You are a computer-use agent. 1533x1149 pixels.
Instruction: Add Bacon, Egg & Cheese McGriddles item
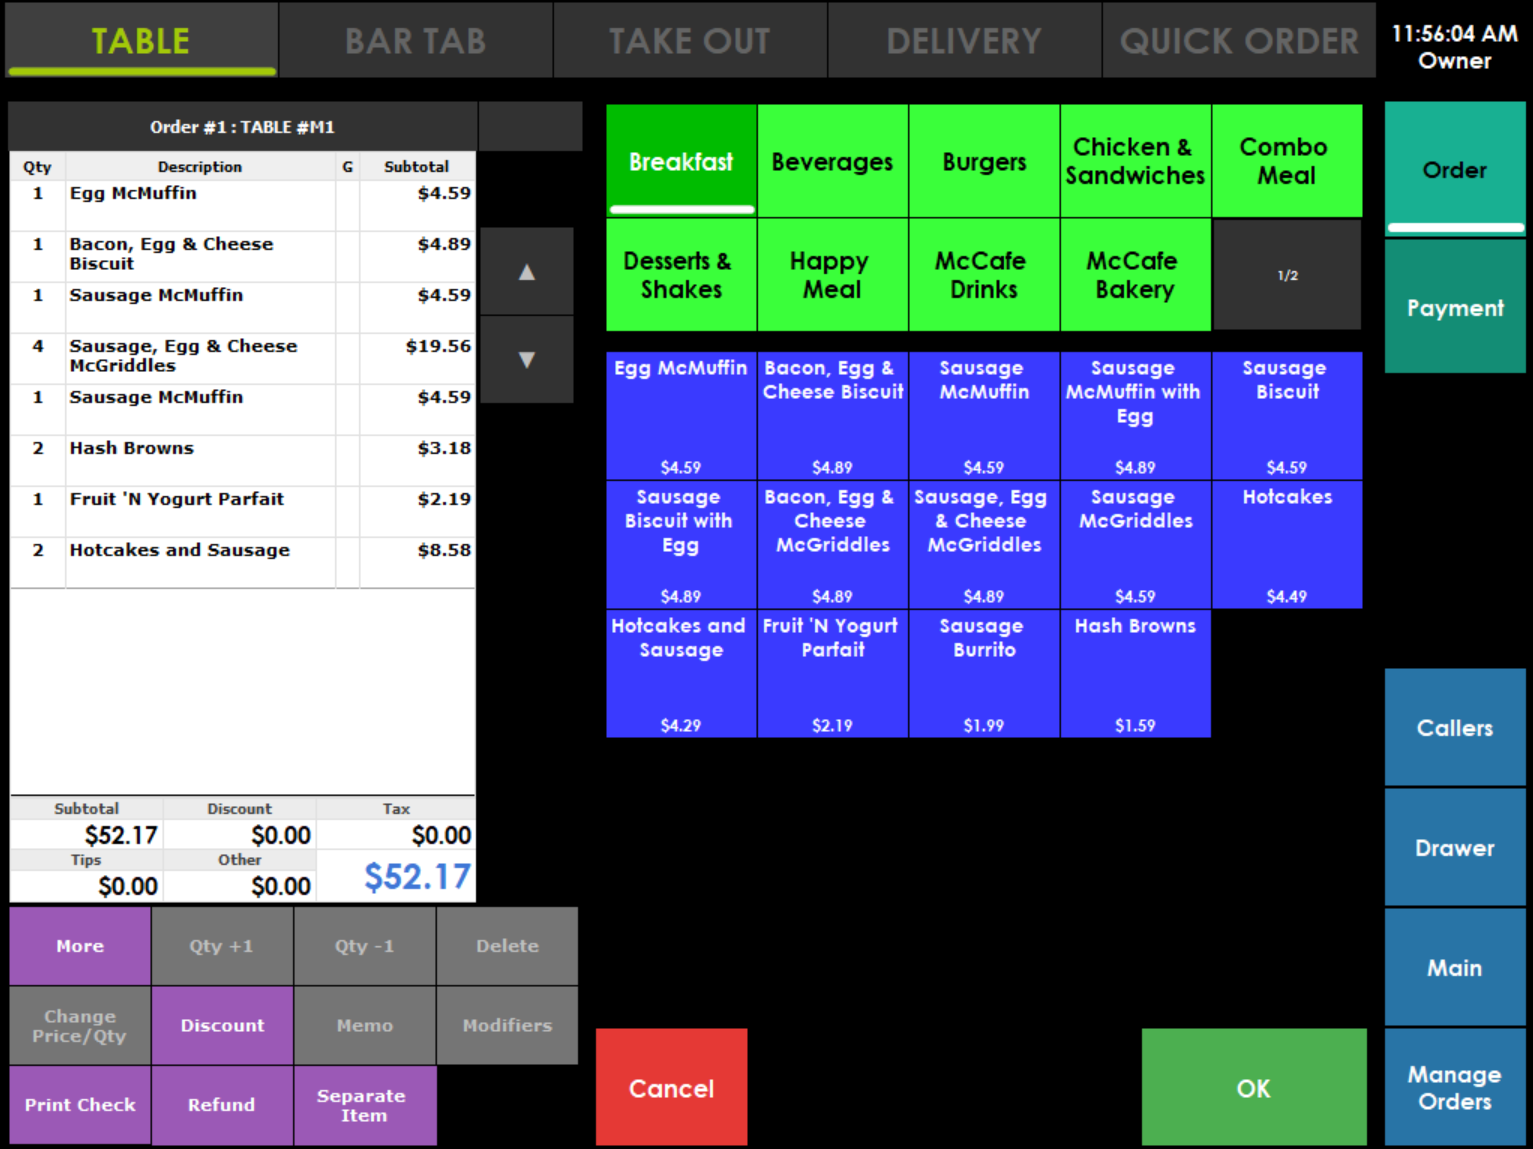pos(832,544)
